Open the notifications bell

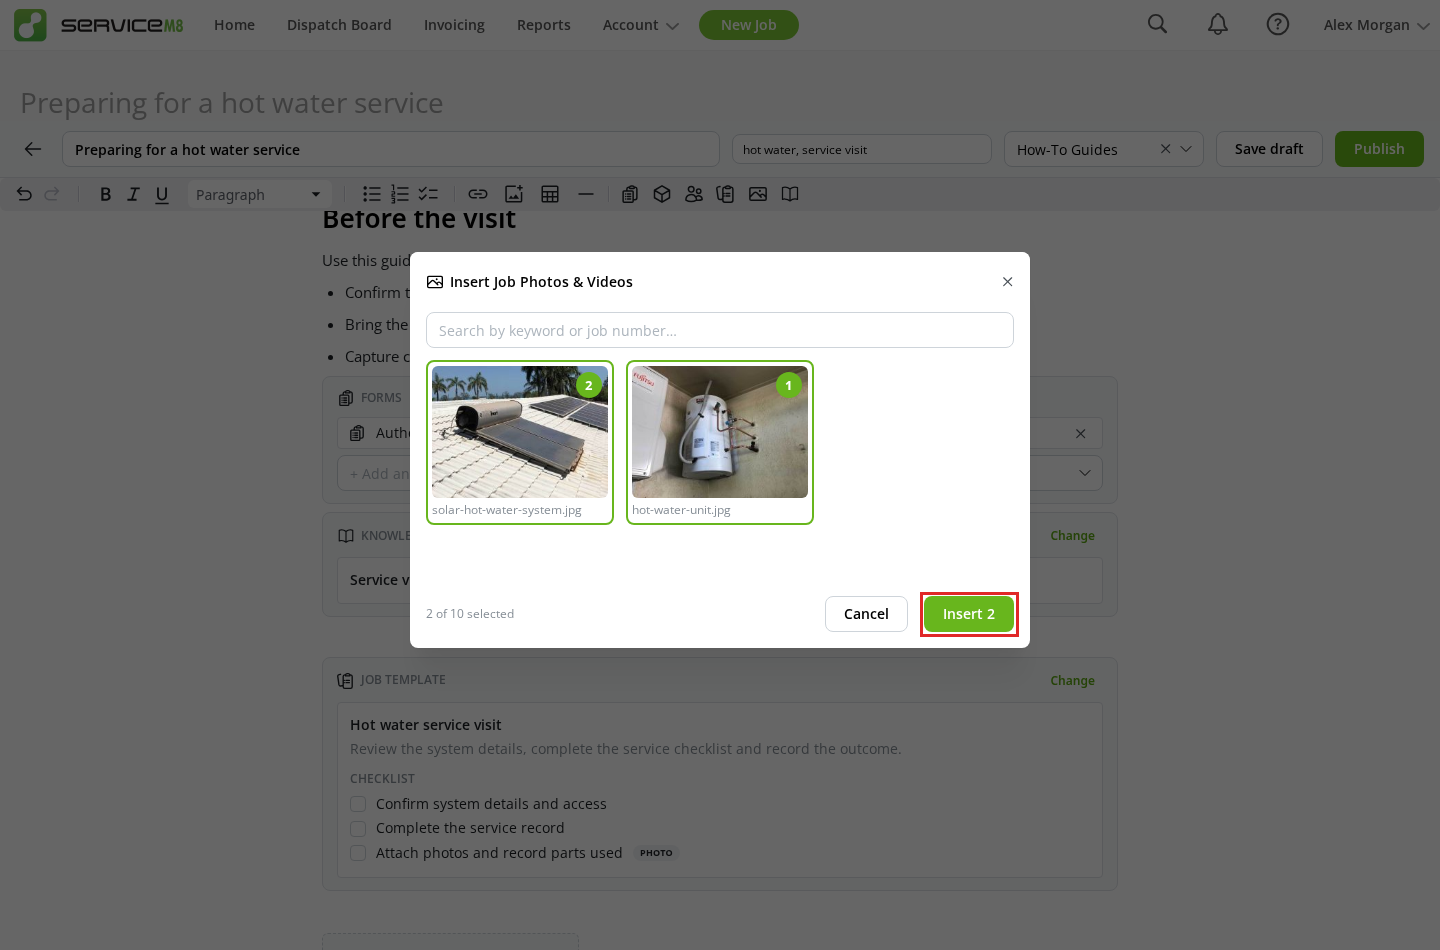tap(1218, 24)
